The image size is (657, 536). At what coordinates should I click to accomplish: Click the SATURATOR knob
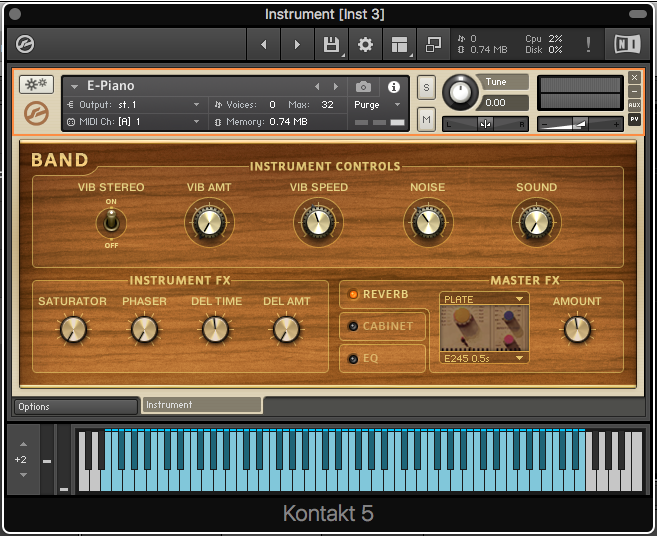[x=73, y=329]
